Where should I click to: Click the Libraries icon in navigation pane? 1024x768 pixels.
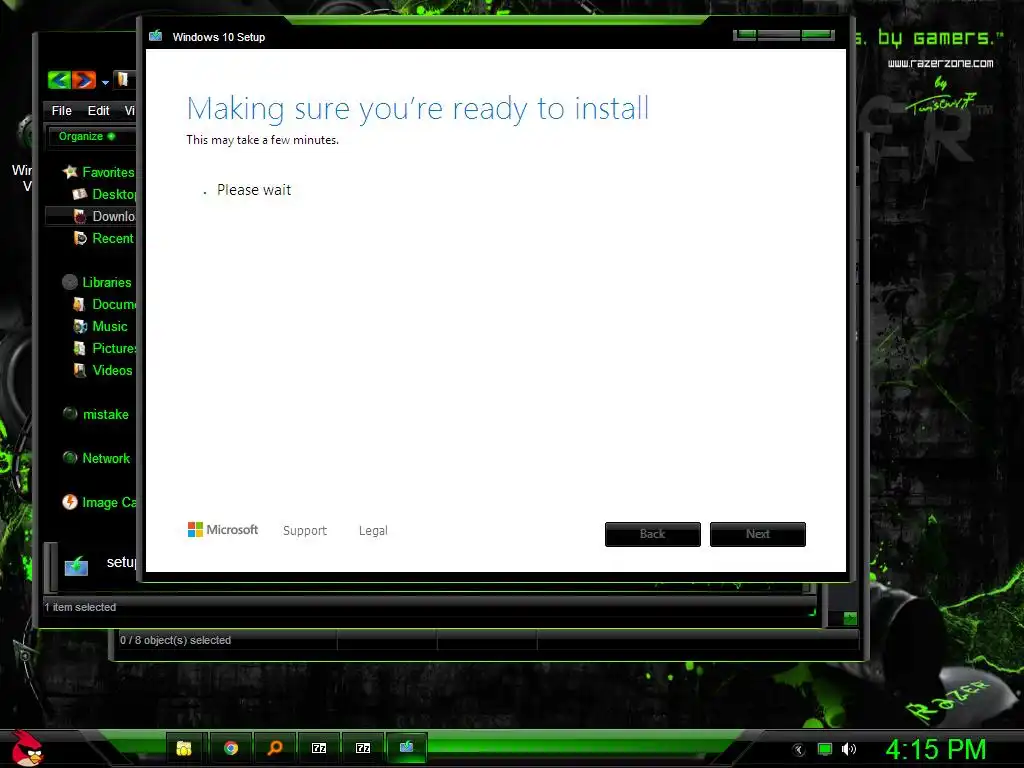point(70,282)
